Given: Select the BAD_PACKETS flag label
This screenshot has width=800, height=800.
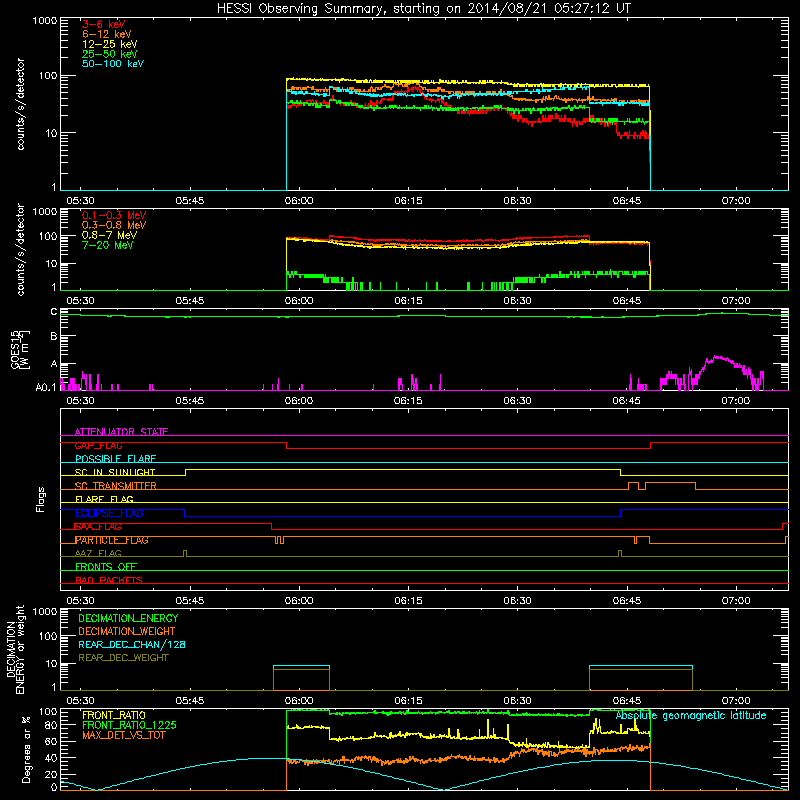Looking at the screenshot, I should tap(109, 580).
